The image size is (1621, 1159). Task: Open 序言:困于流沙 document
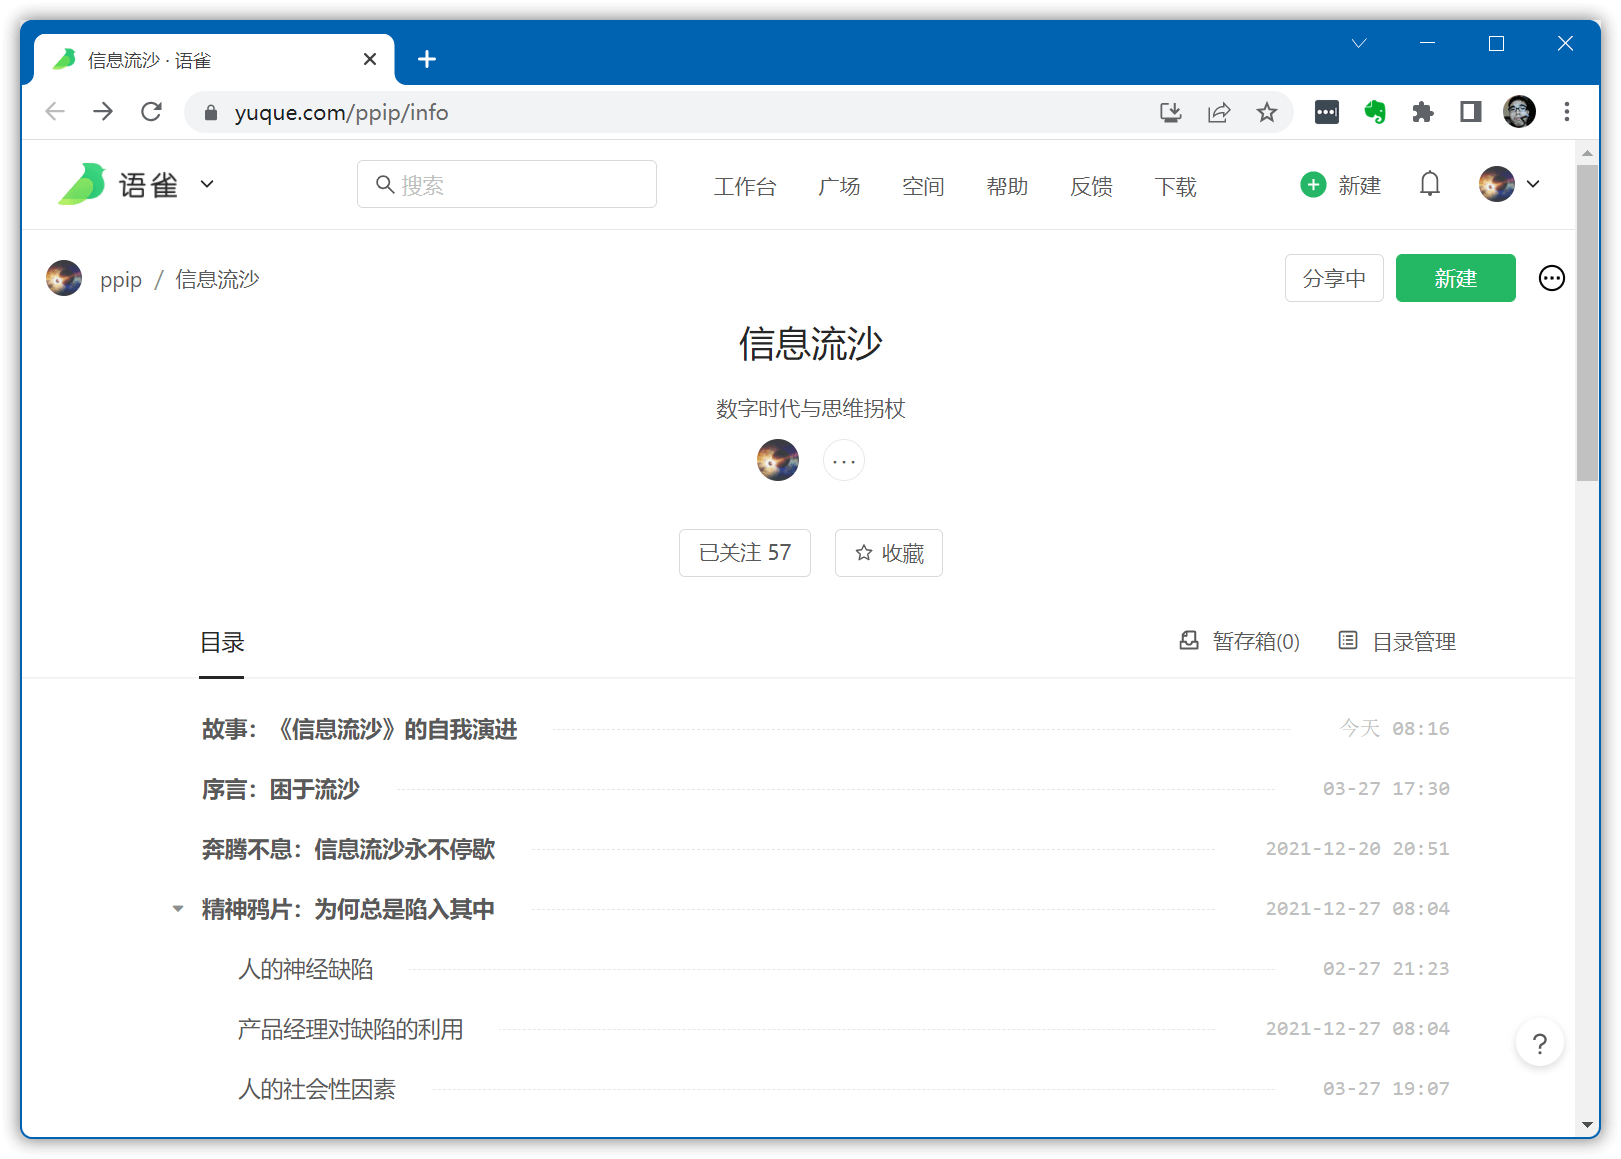[x=280, y=789]
